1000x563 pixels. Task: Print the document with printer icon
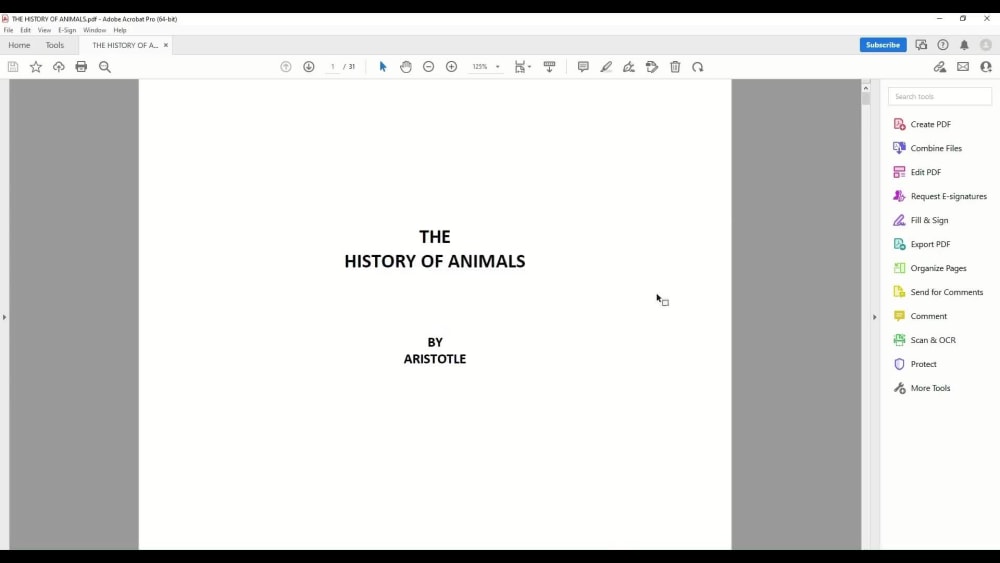[x=81, y=67]
